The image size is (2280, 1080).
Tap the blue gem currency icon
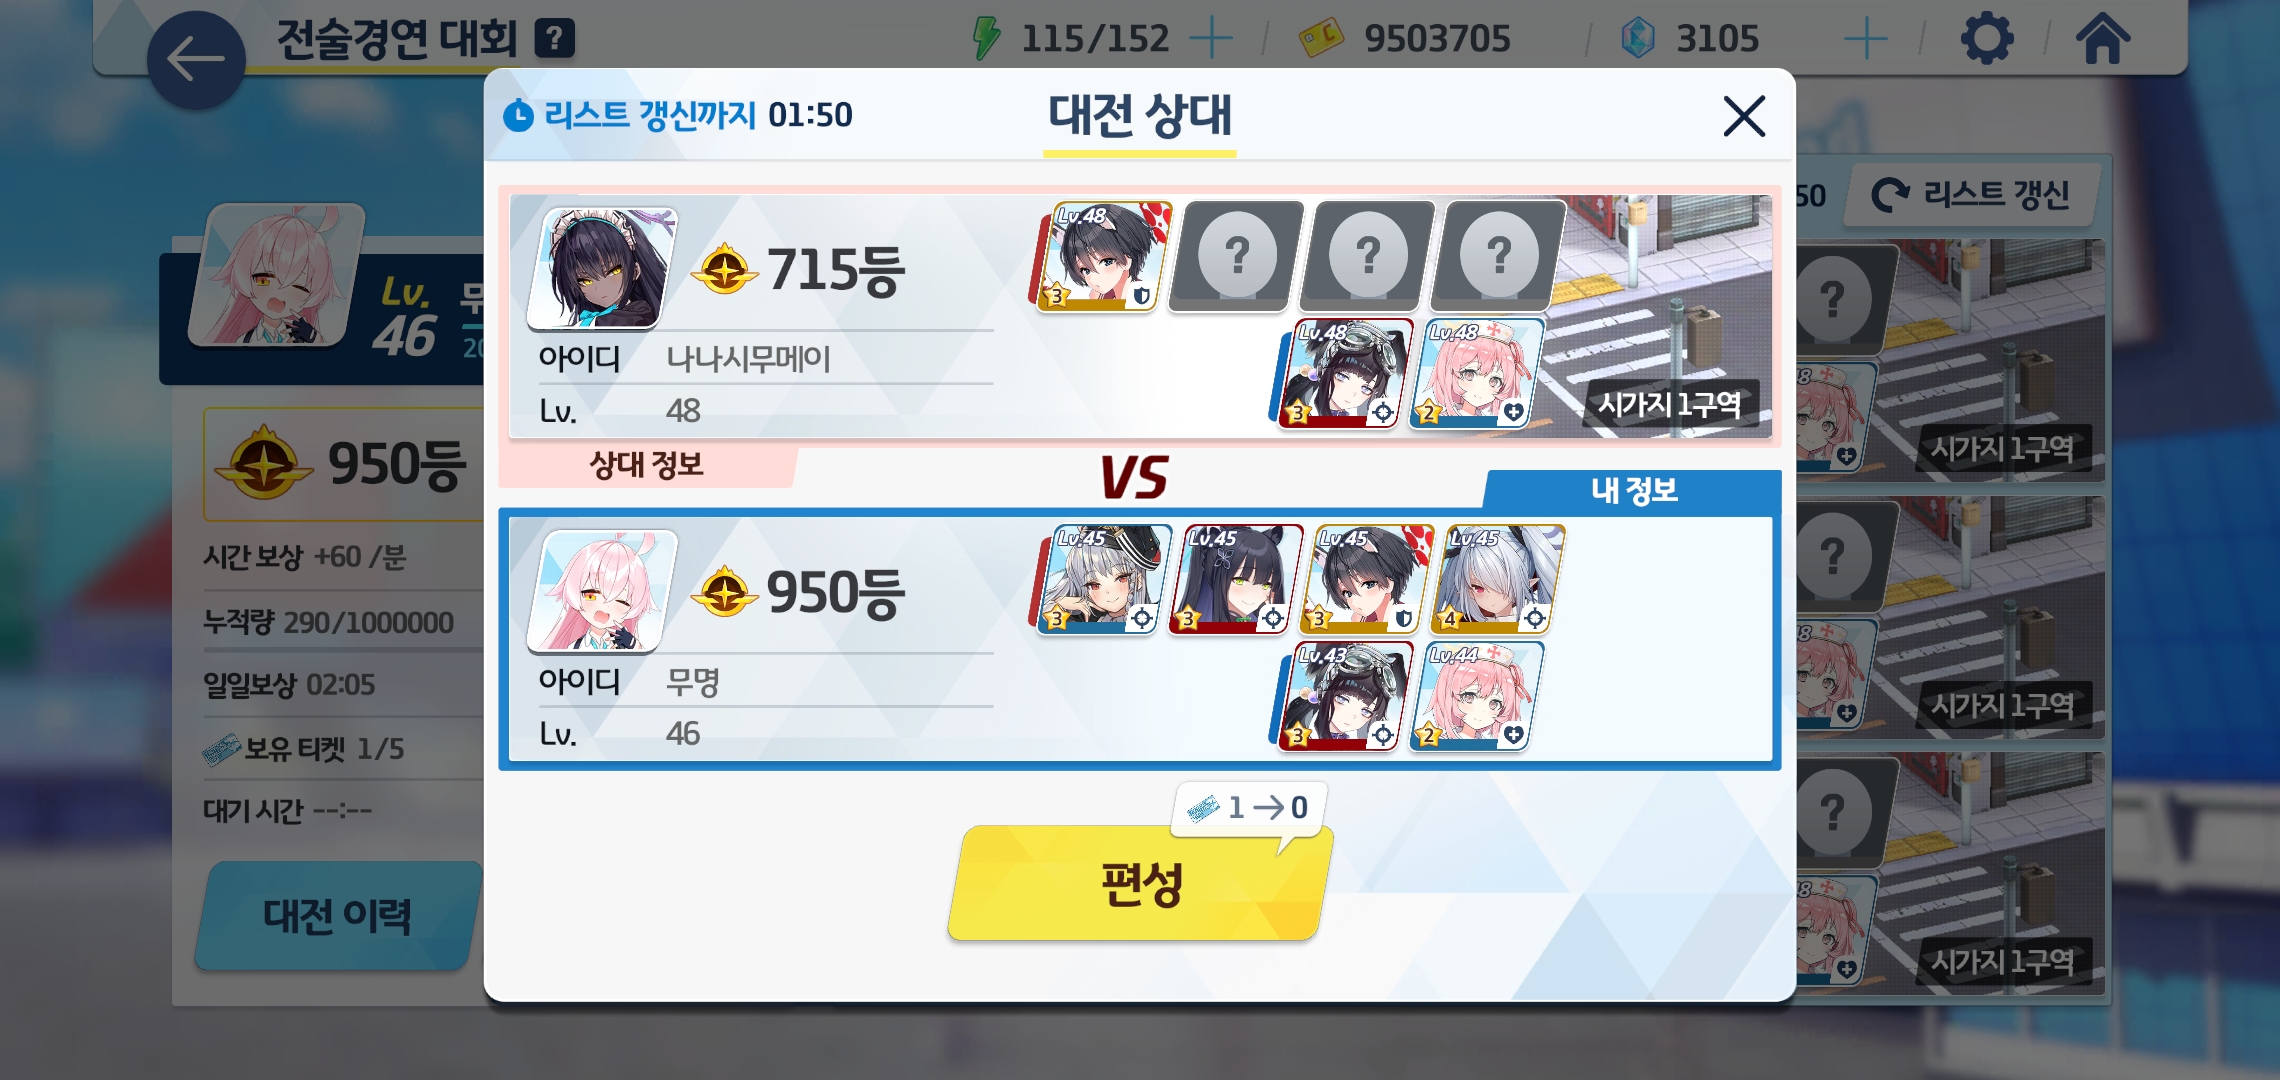[x=1637, y=38]
